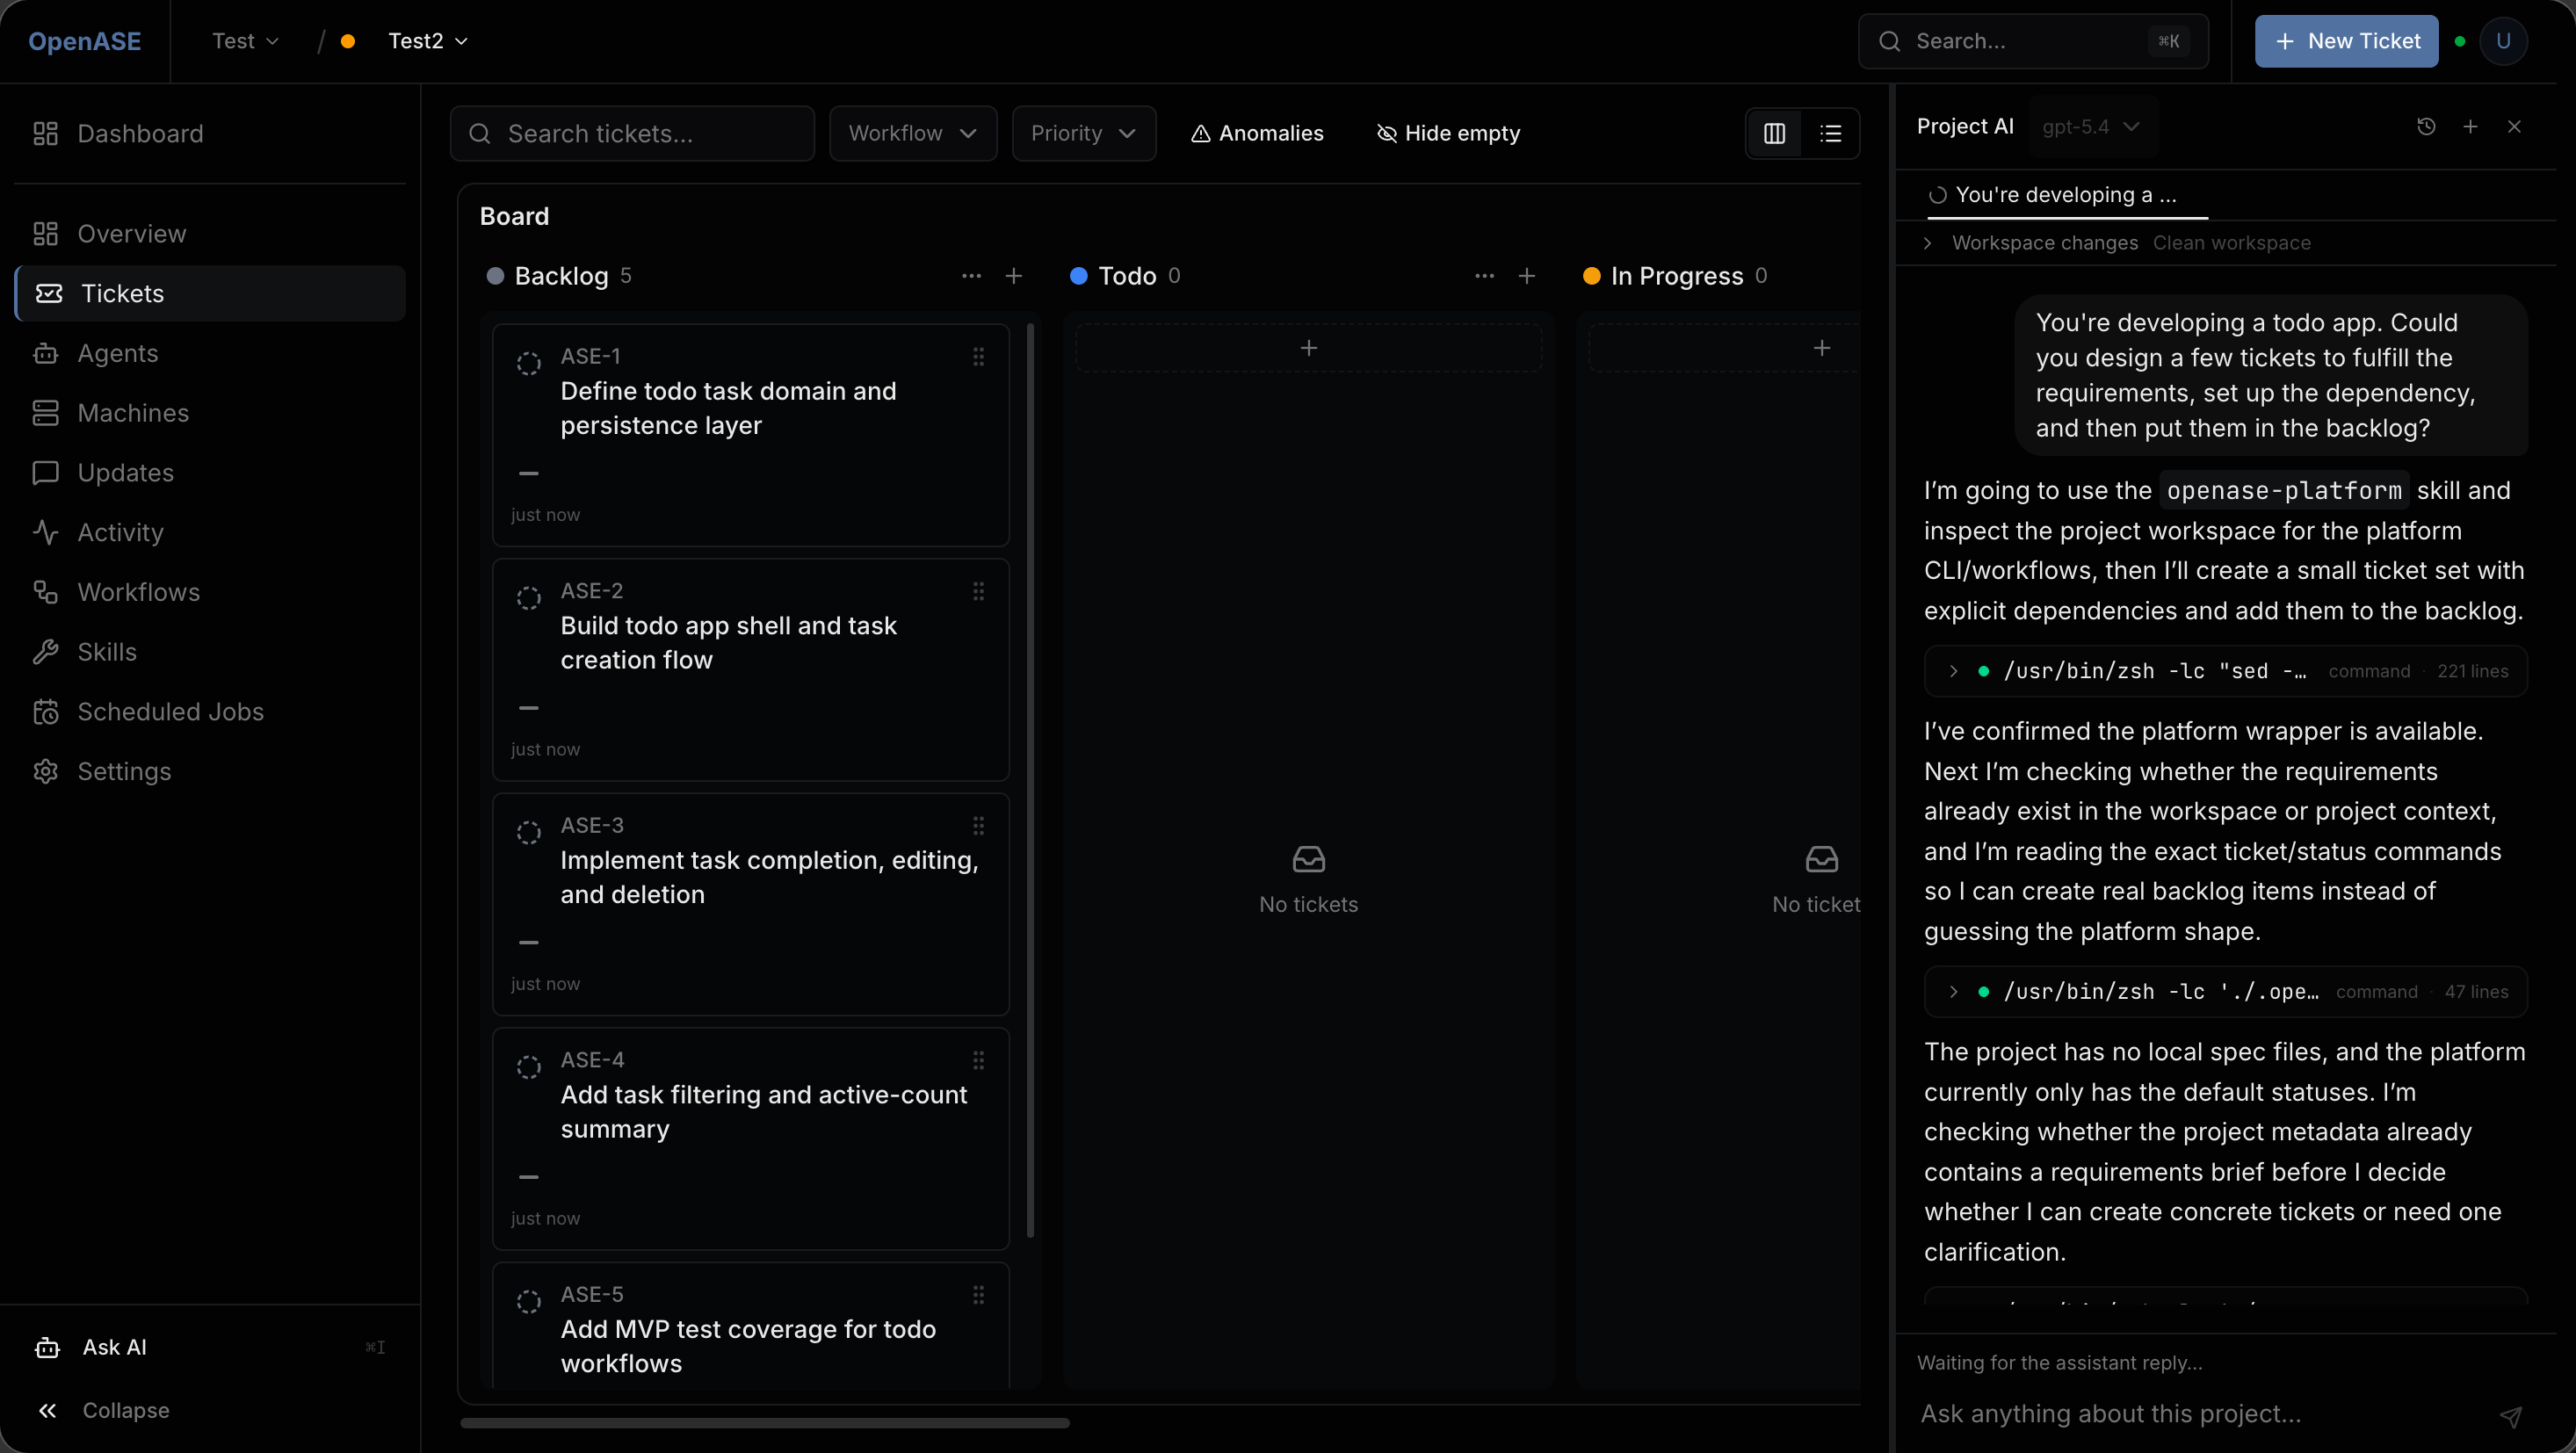Click the board horizontal scrollbar
Image resolution: width=2576 pixels, height=1453 pixels.
764,1422
